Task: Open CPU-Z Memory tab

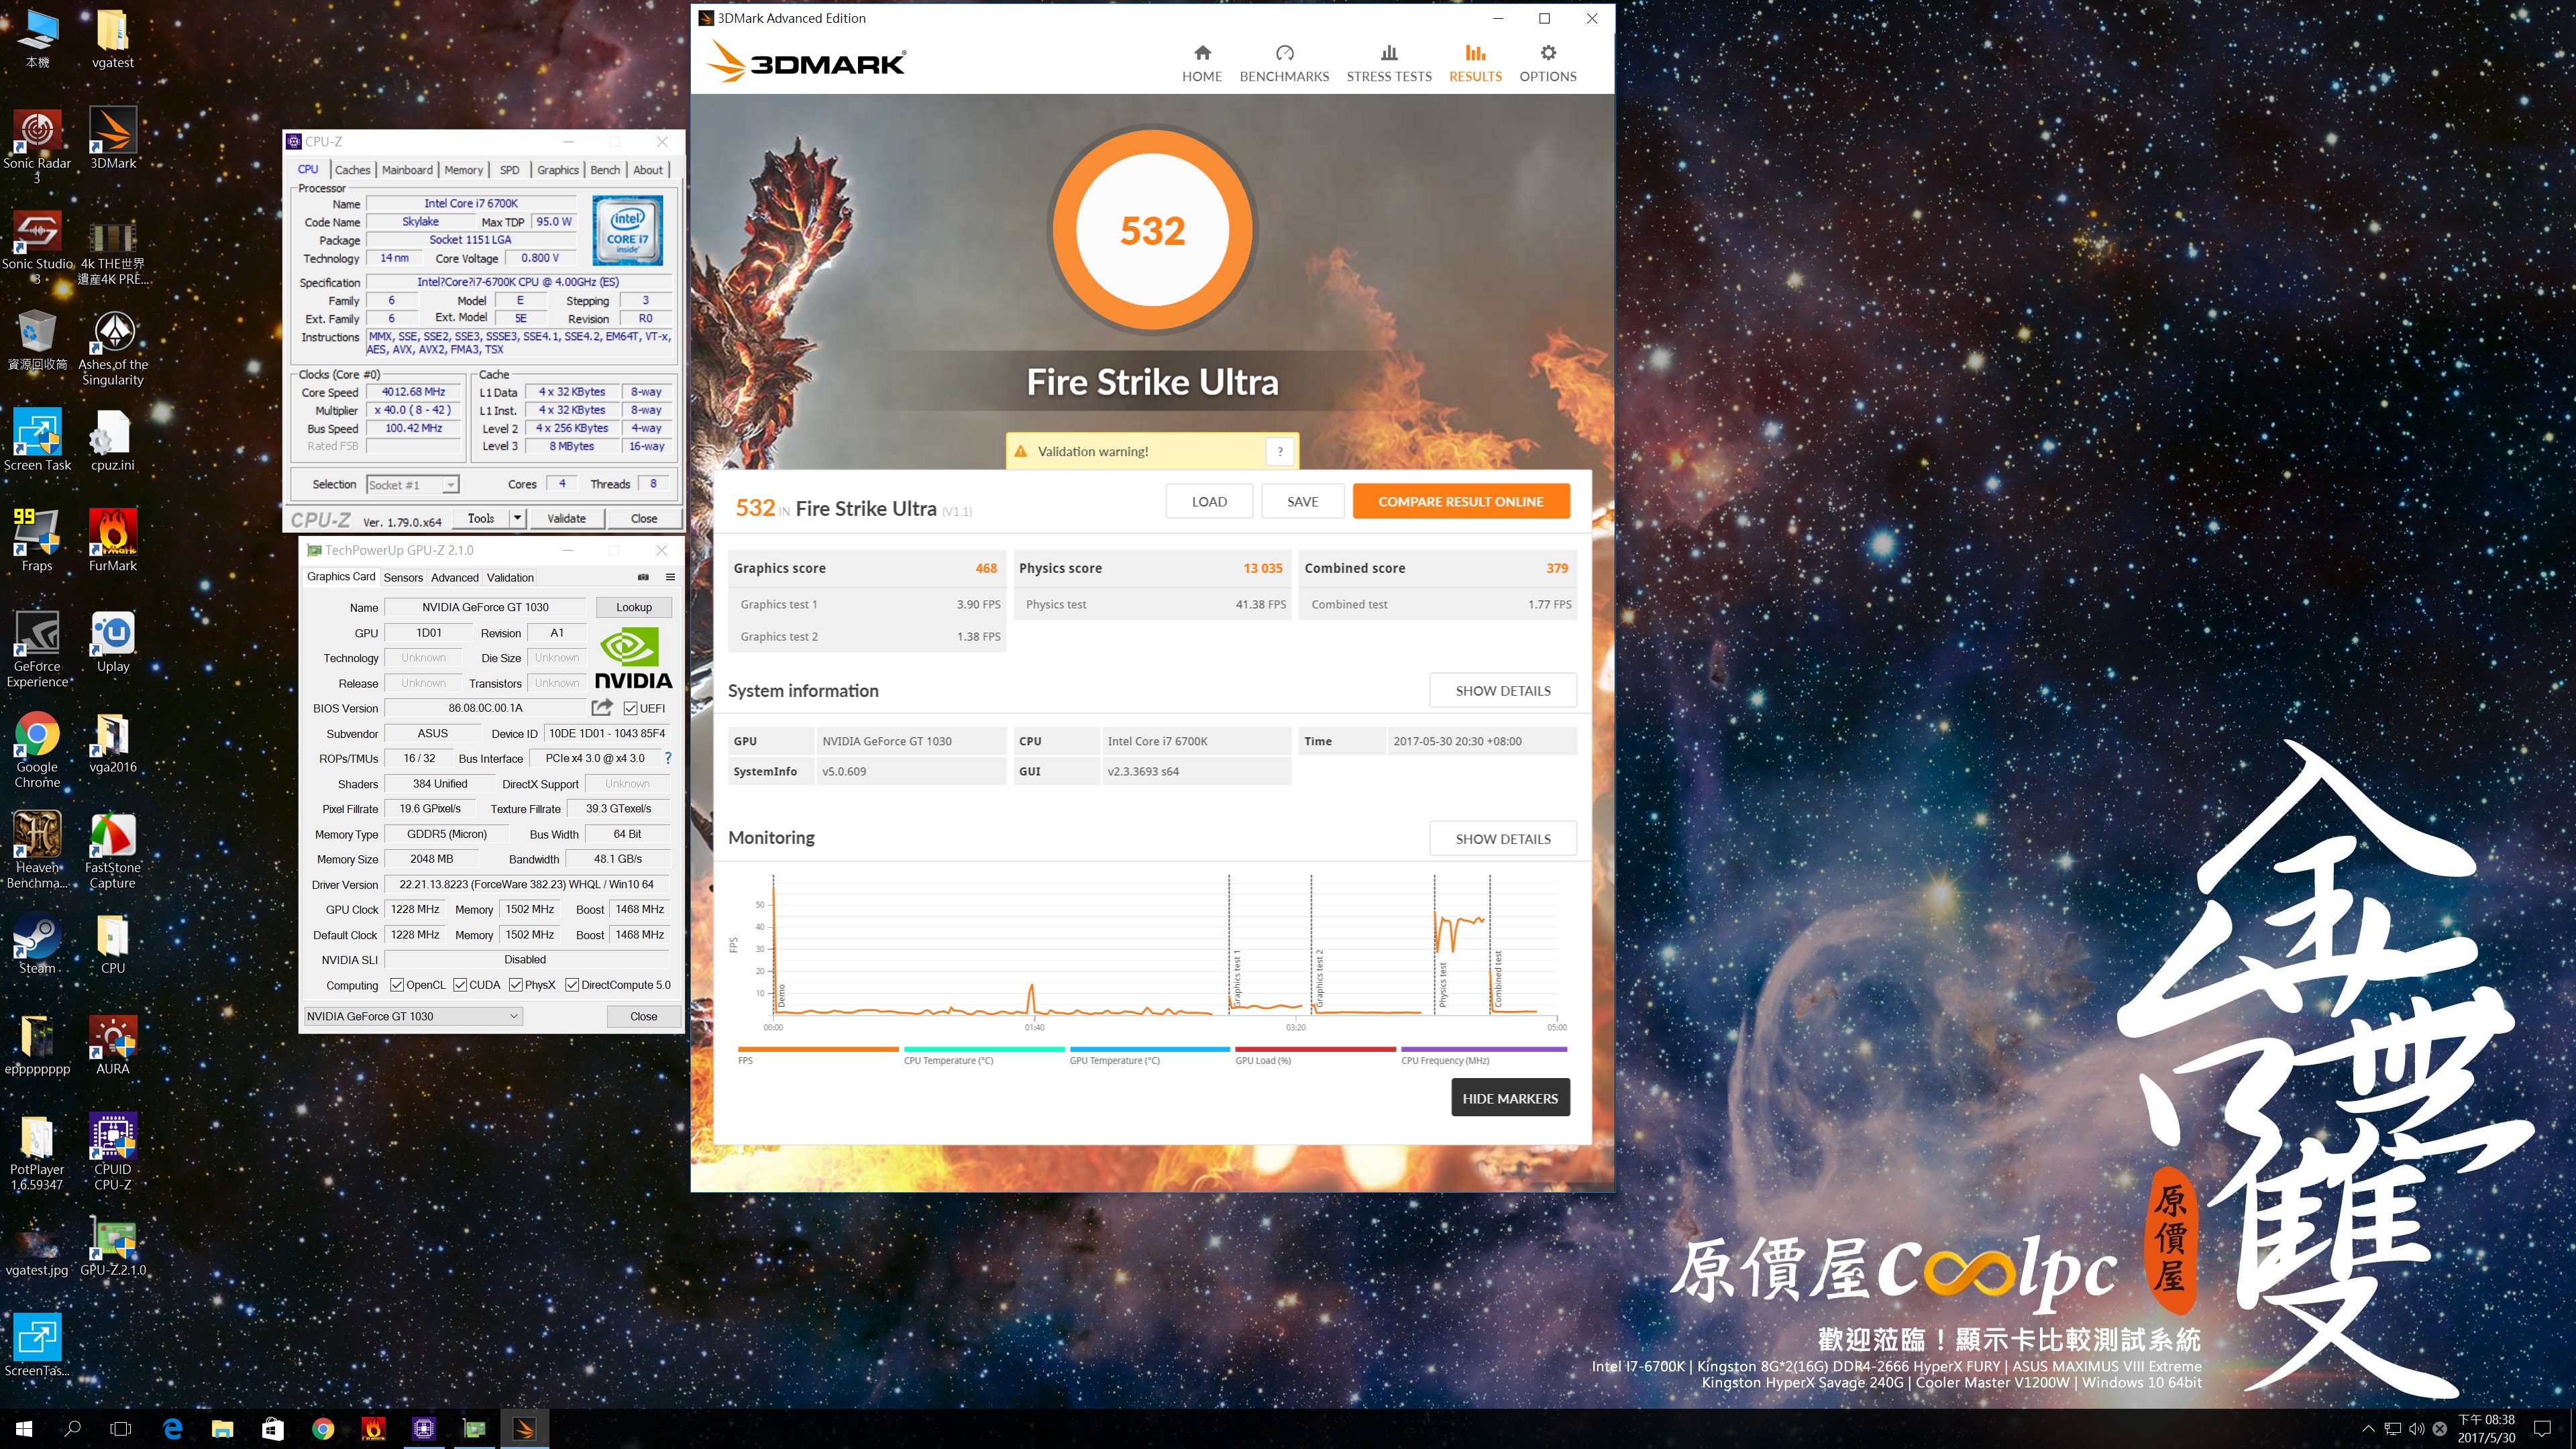Action: point(464,170)
